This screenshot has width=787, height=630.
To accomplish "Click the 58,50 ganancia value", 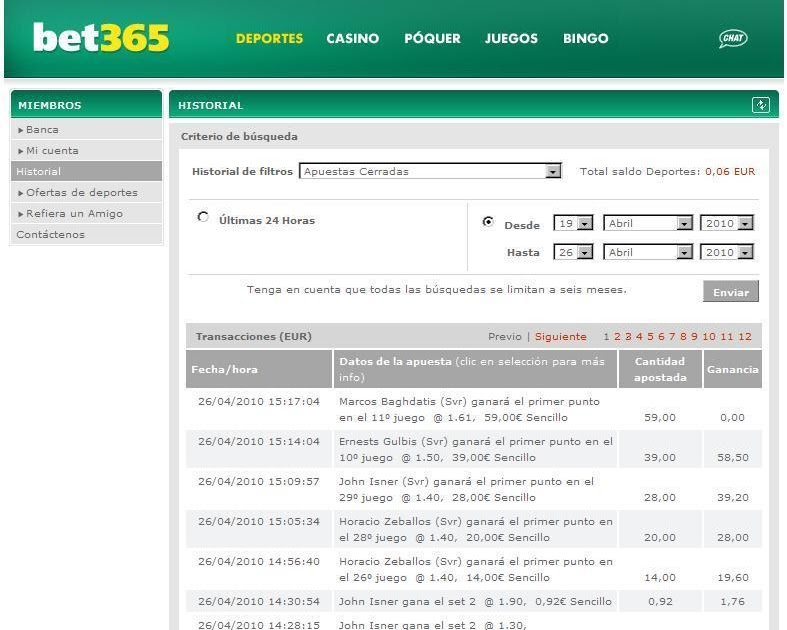I will pyautogui.click(x=732, y=457).
